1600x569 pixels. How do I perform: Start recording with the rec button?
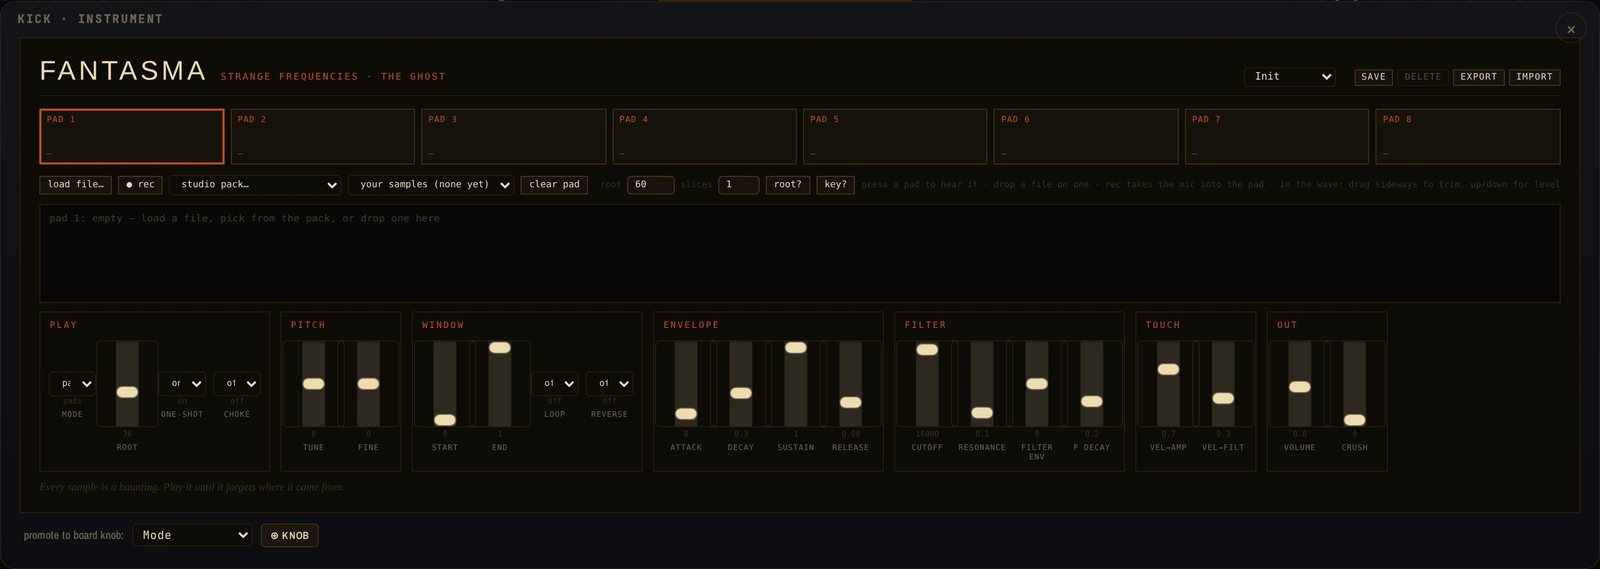point(140,185)
